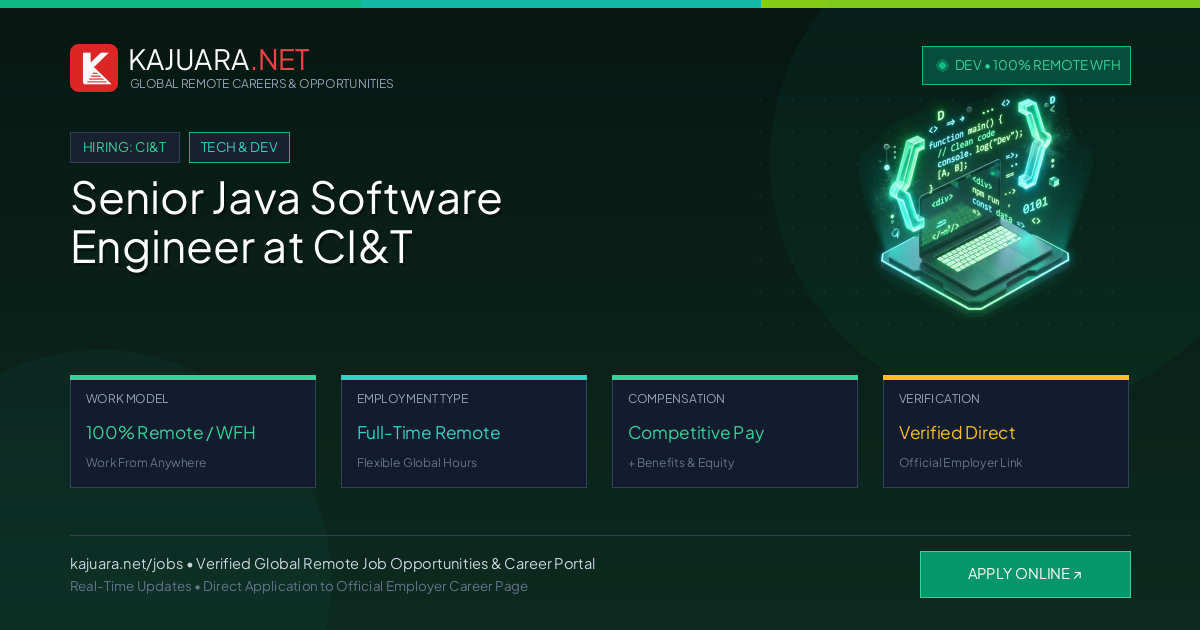Viewport: 1200px width, 630px height.
Task: Select the HIRING: CI&T tag
Action: pos(125,147)
